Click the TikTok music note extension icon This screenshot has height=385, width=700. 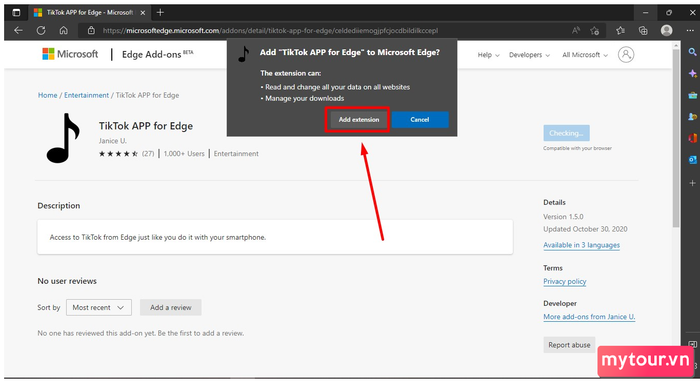tap(64, 138)
